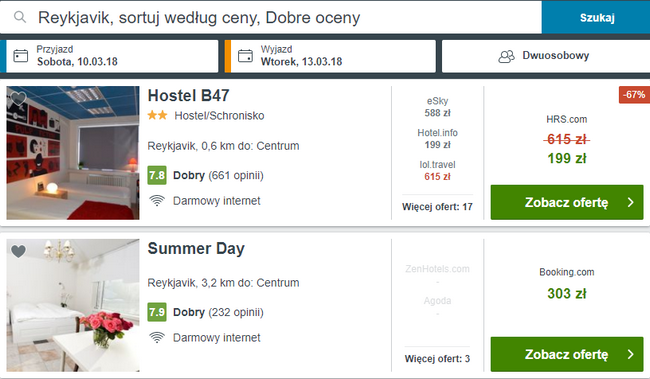Viewport: 650px width, 379px height.
Task: Click the search magnifier icon
Action: 20,17
